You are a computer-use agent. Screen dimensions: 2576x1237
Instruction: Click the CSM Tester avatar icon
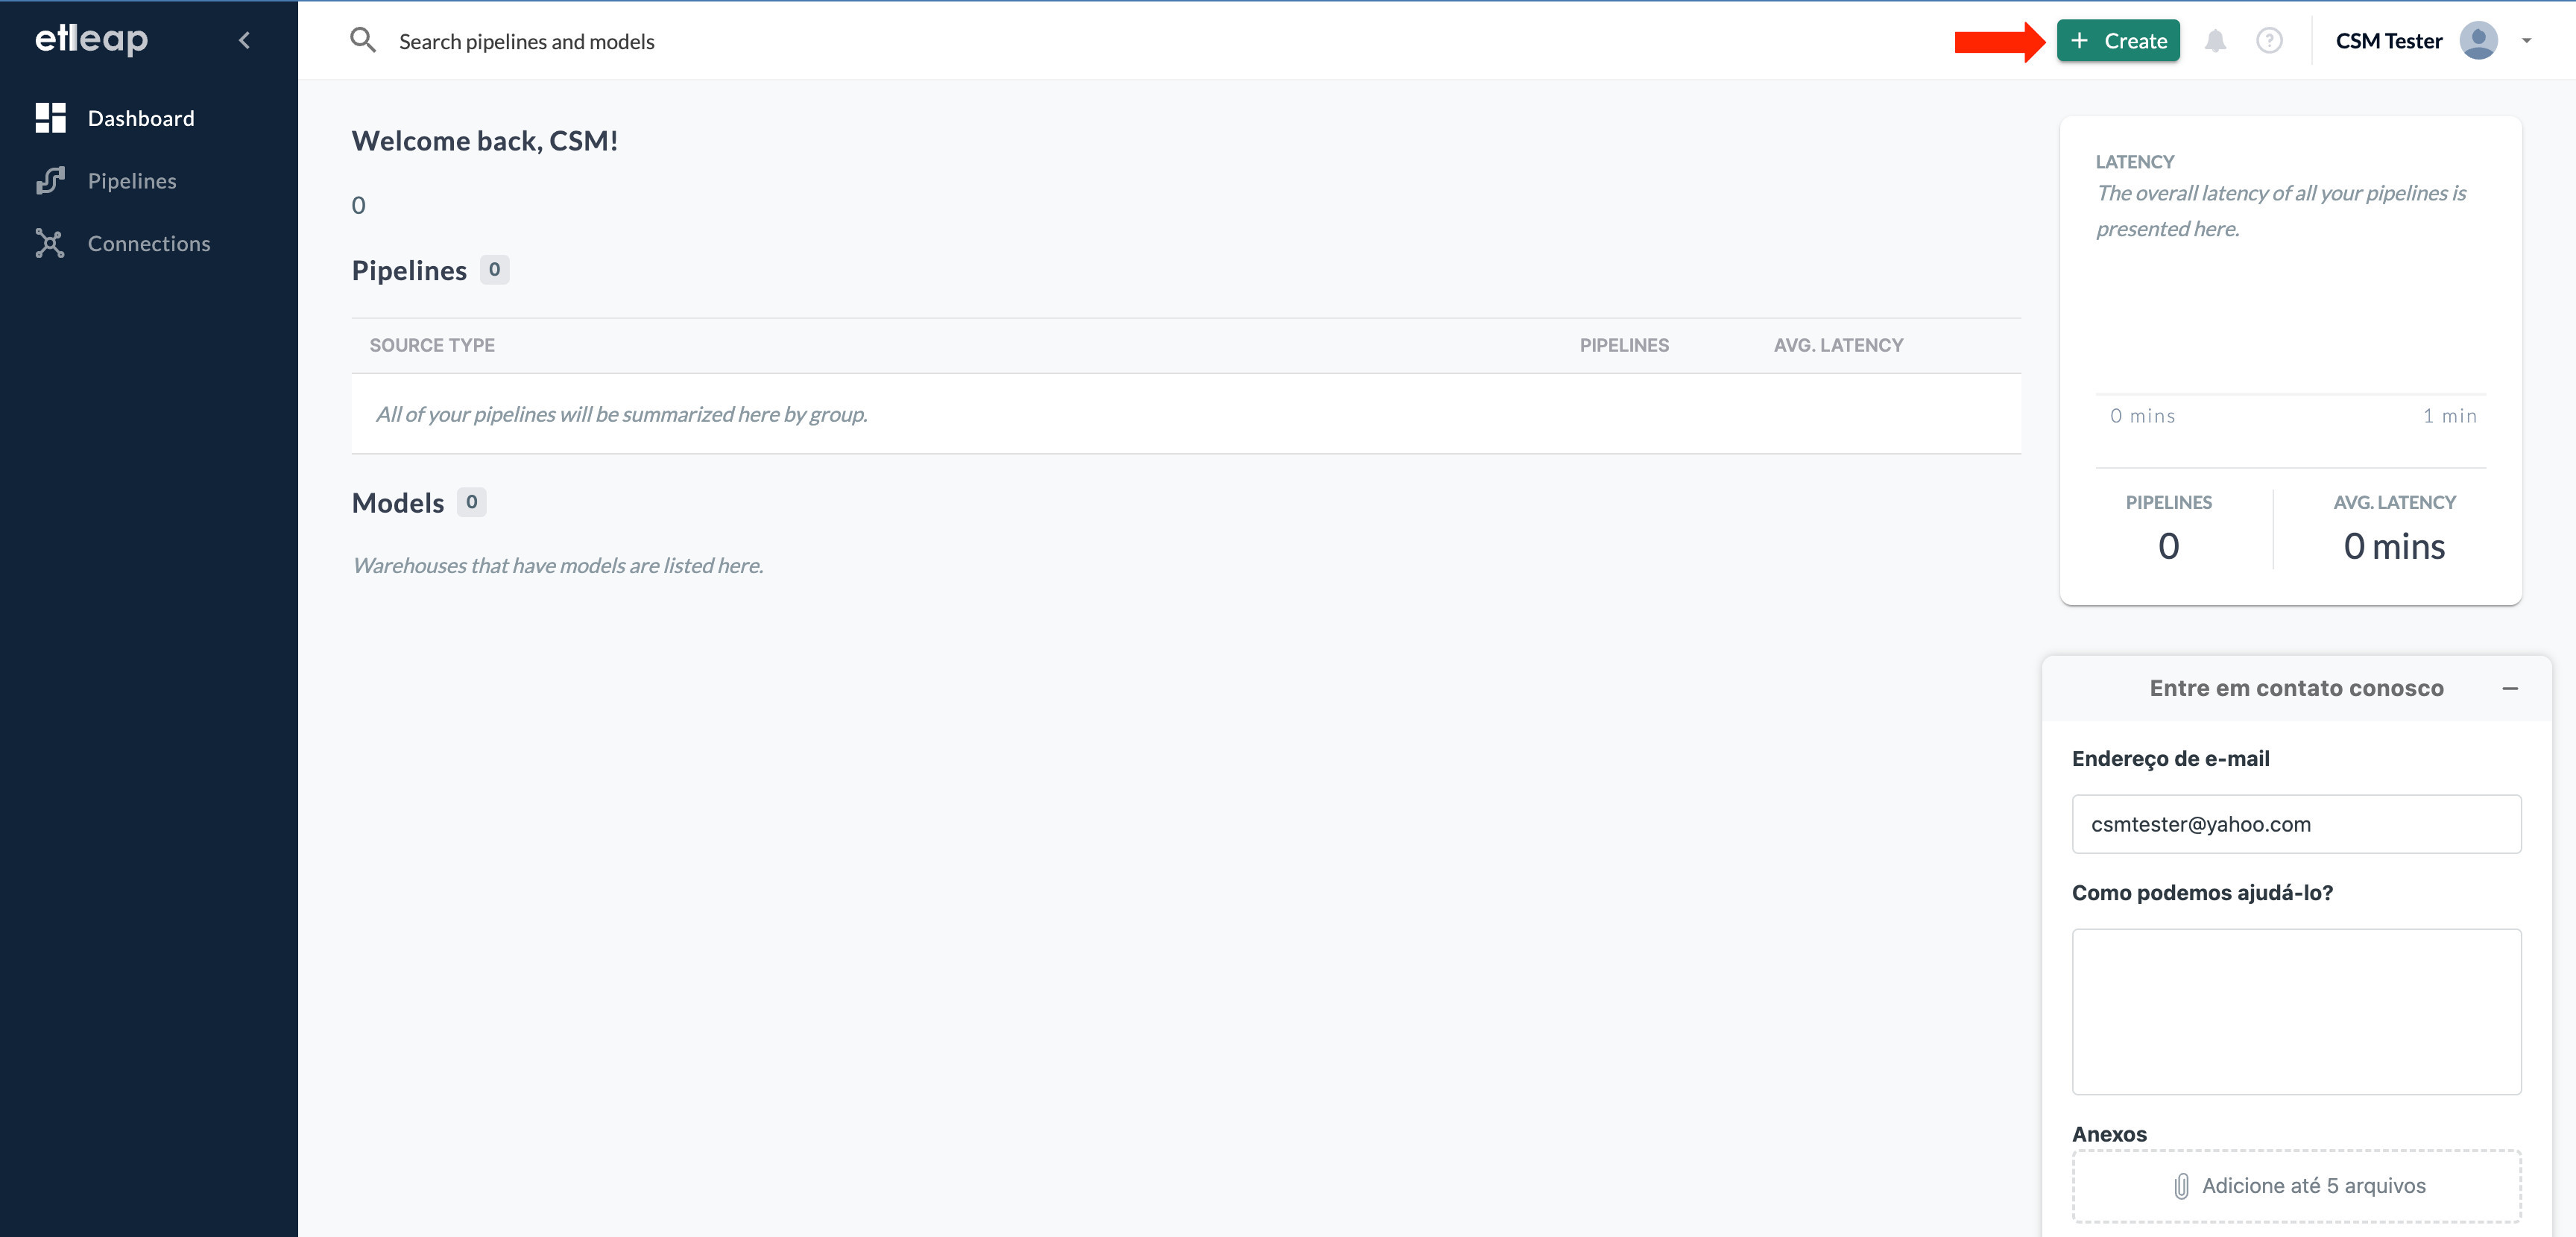[2478, 41]
